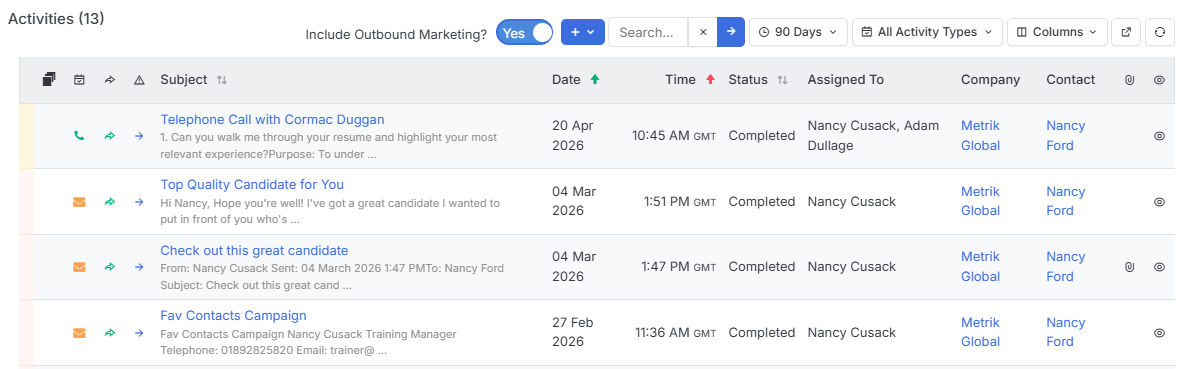Click green forward icon on Check out great candidate row
The image size is (1200, 369).
109,267
